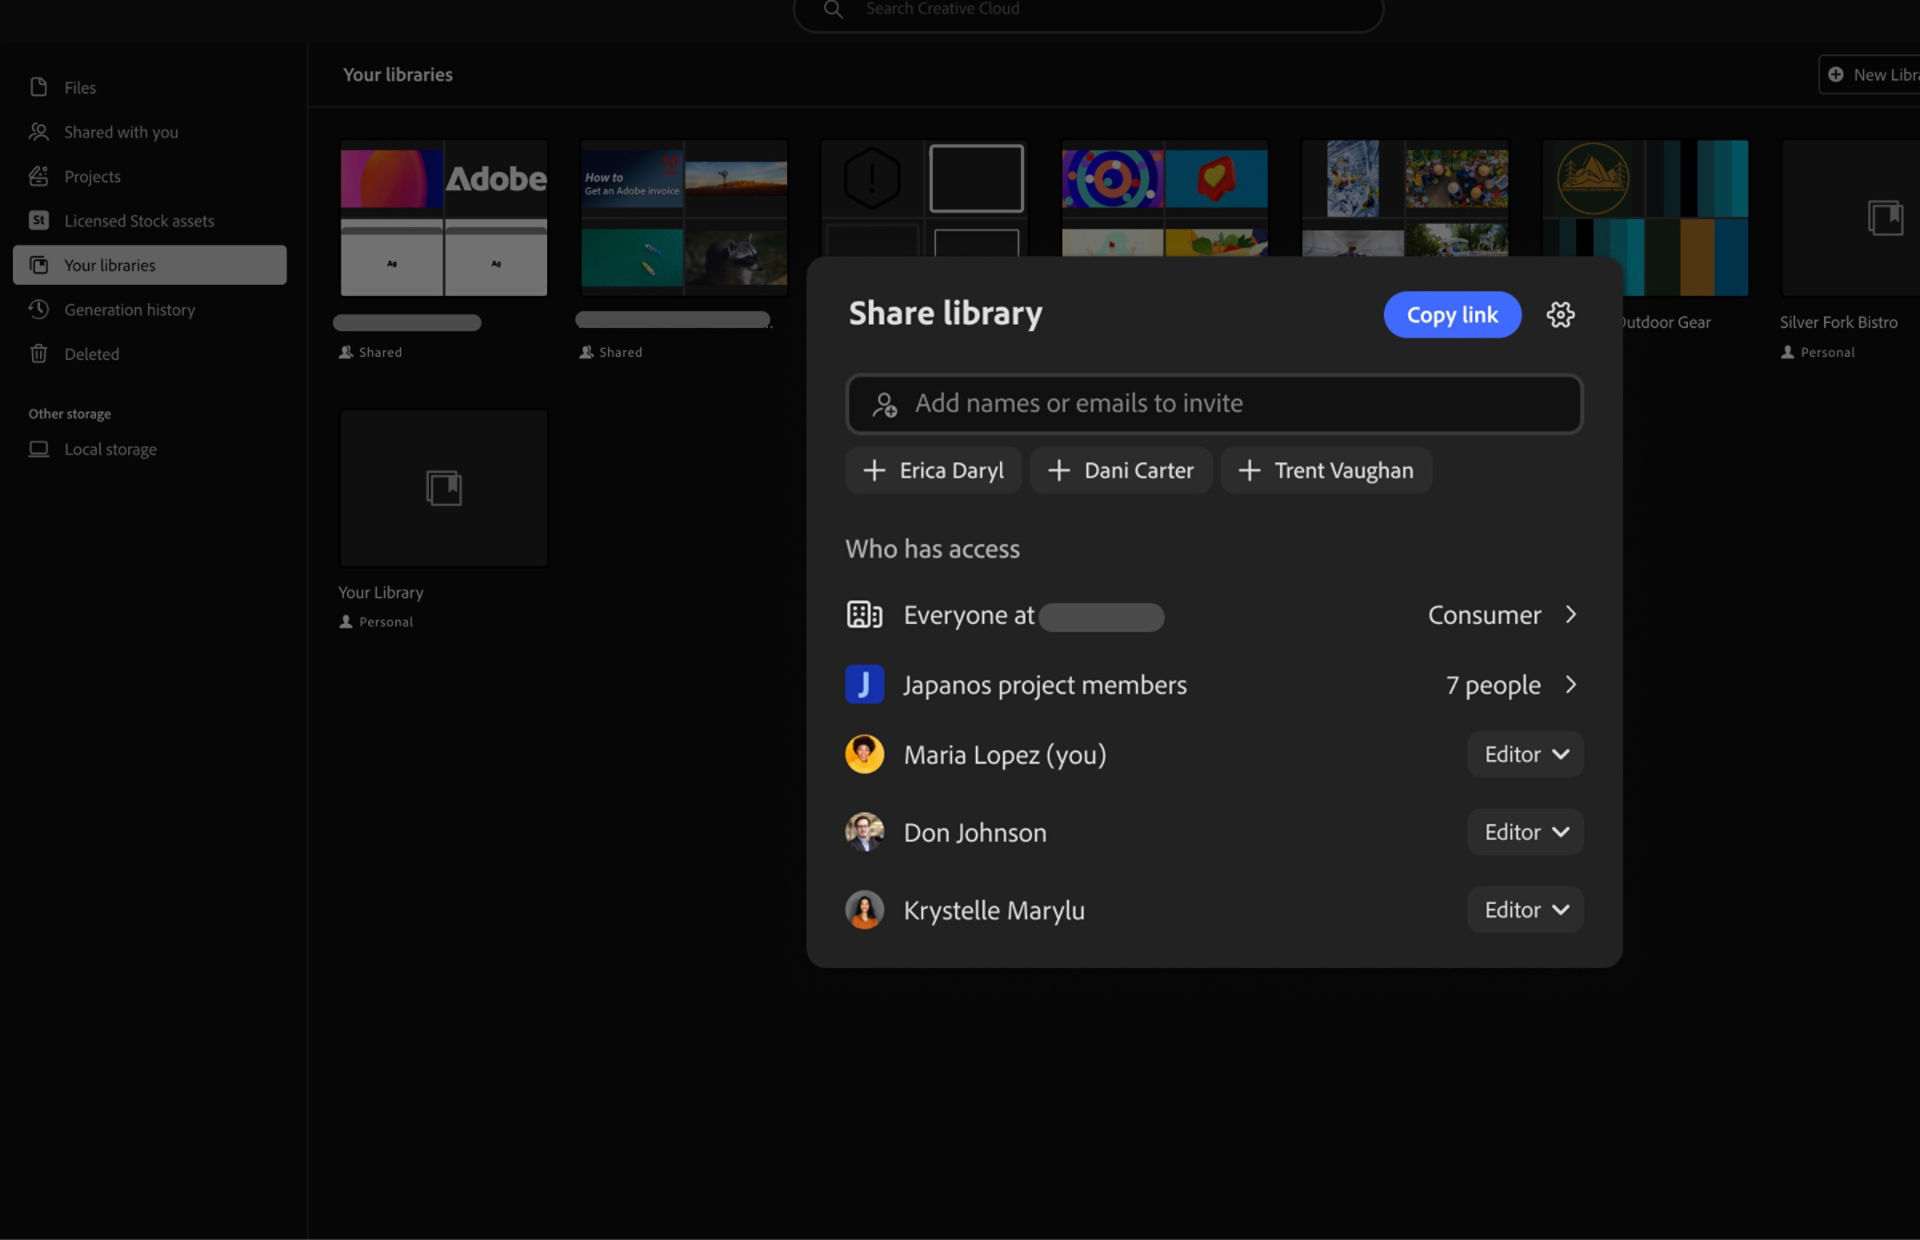
Task: Click the hexagon warning library thumbnail
Action: point(924,198)
